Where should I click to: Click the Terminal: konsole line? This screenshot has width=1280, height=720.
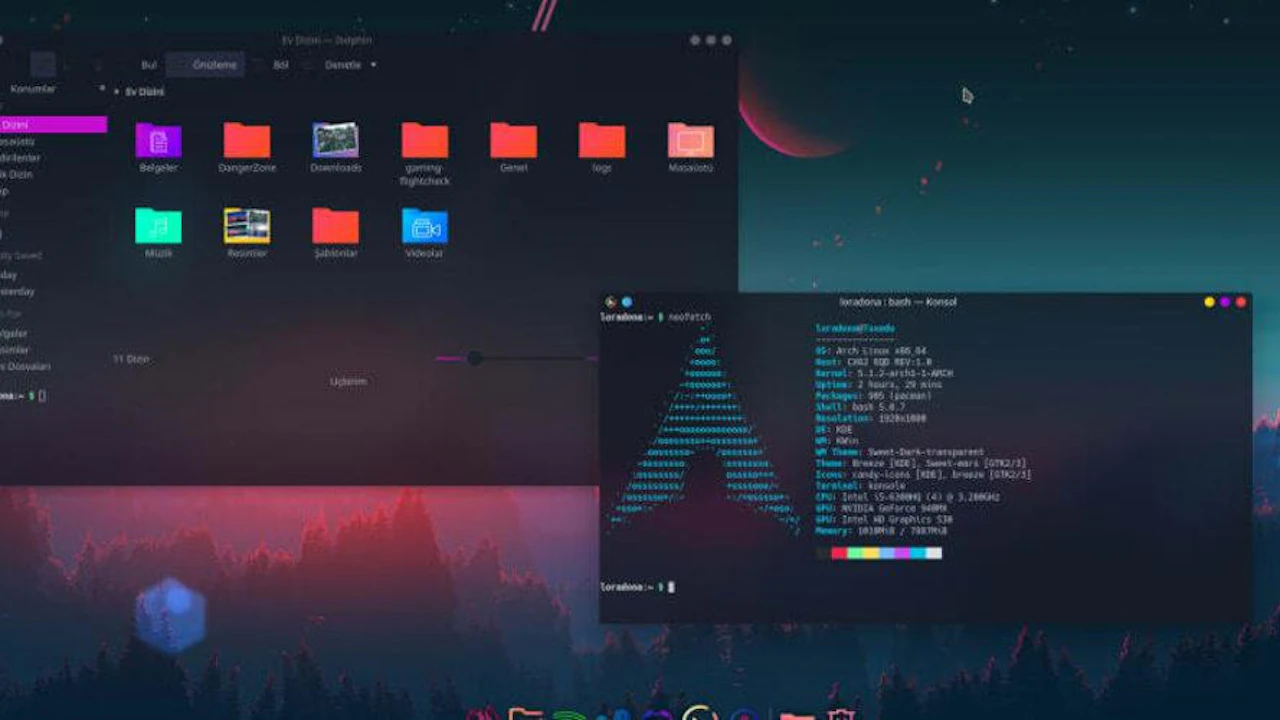[860, 486]
